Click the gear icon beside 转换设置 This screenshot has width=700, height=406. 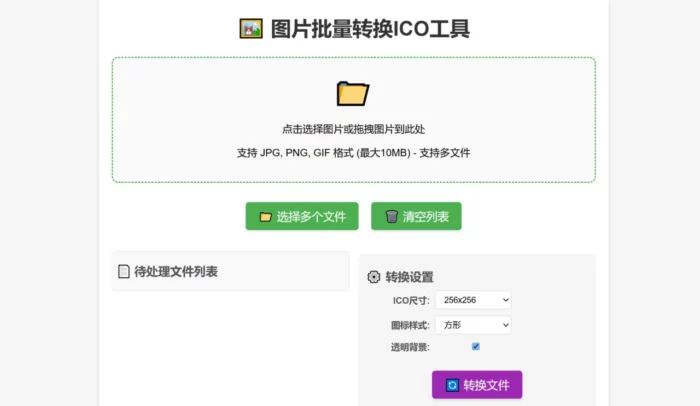coord(374,277)
